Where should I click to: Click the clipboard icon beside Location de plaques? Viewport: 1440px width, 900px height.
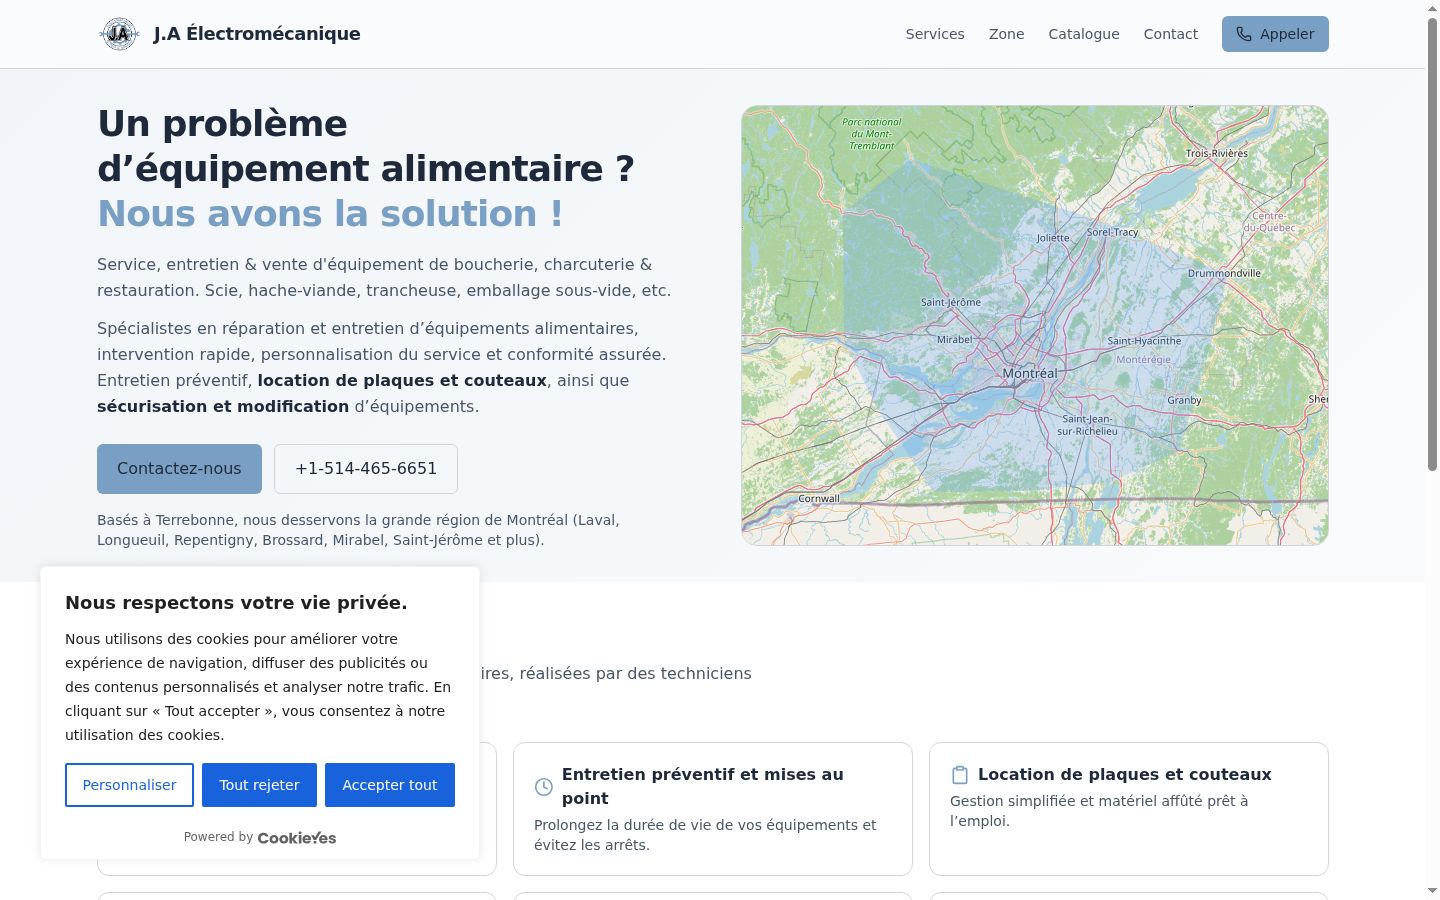click(960, 775)
